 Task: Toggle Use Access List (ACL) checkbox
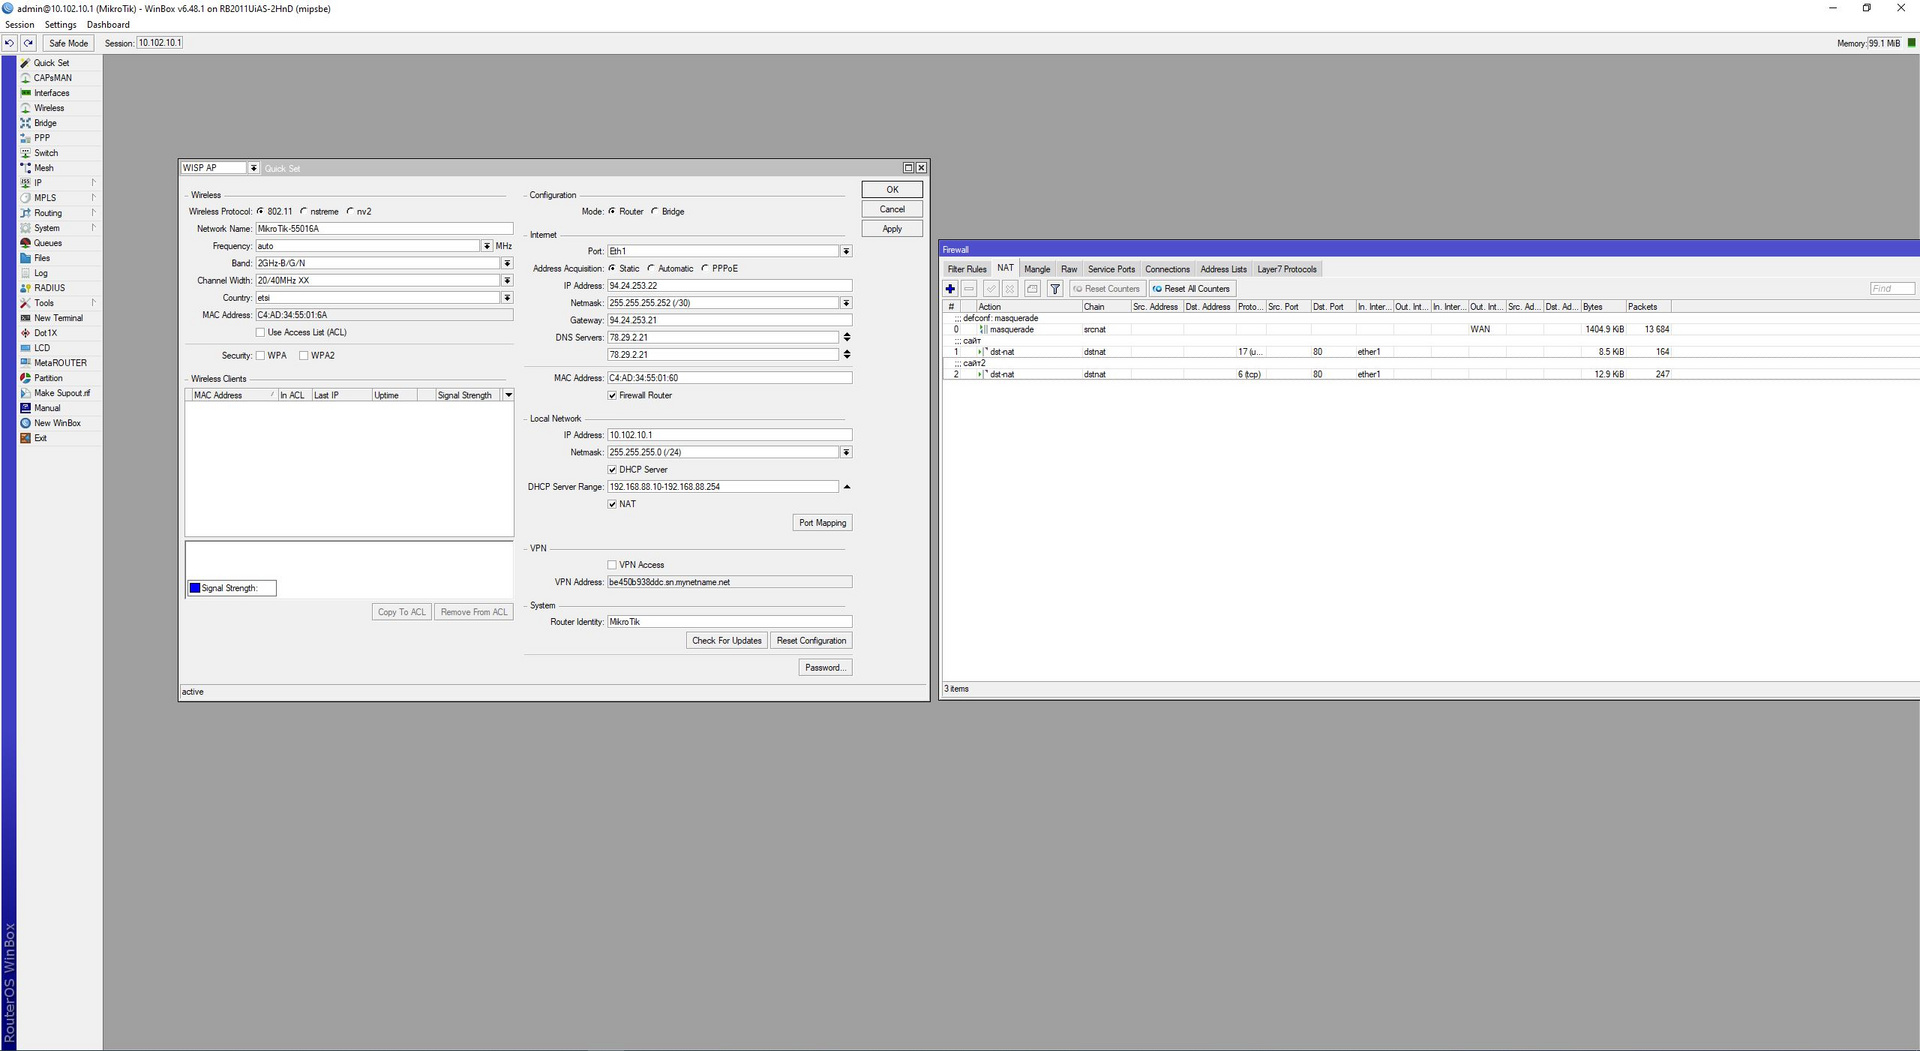[261, 333]
